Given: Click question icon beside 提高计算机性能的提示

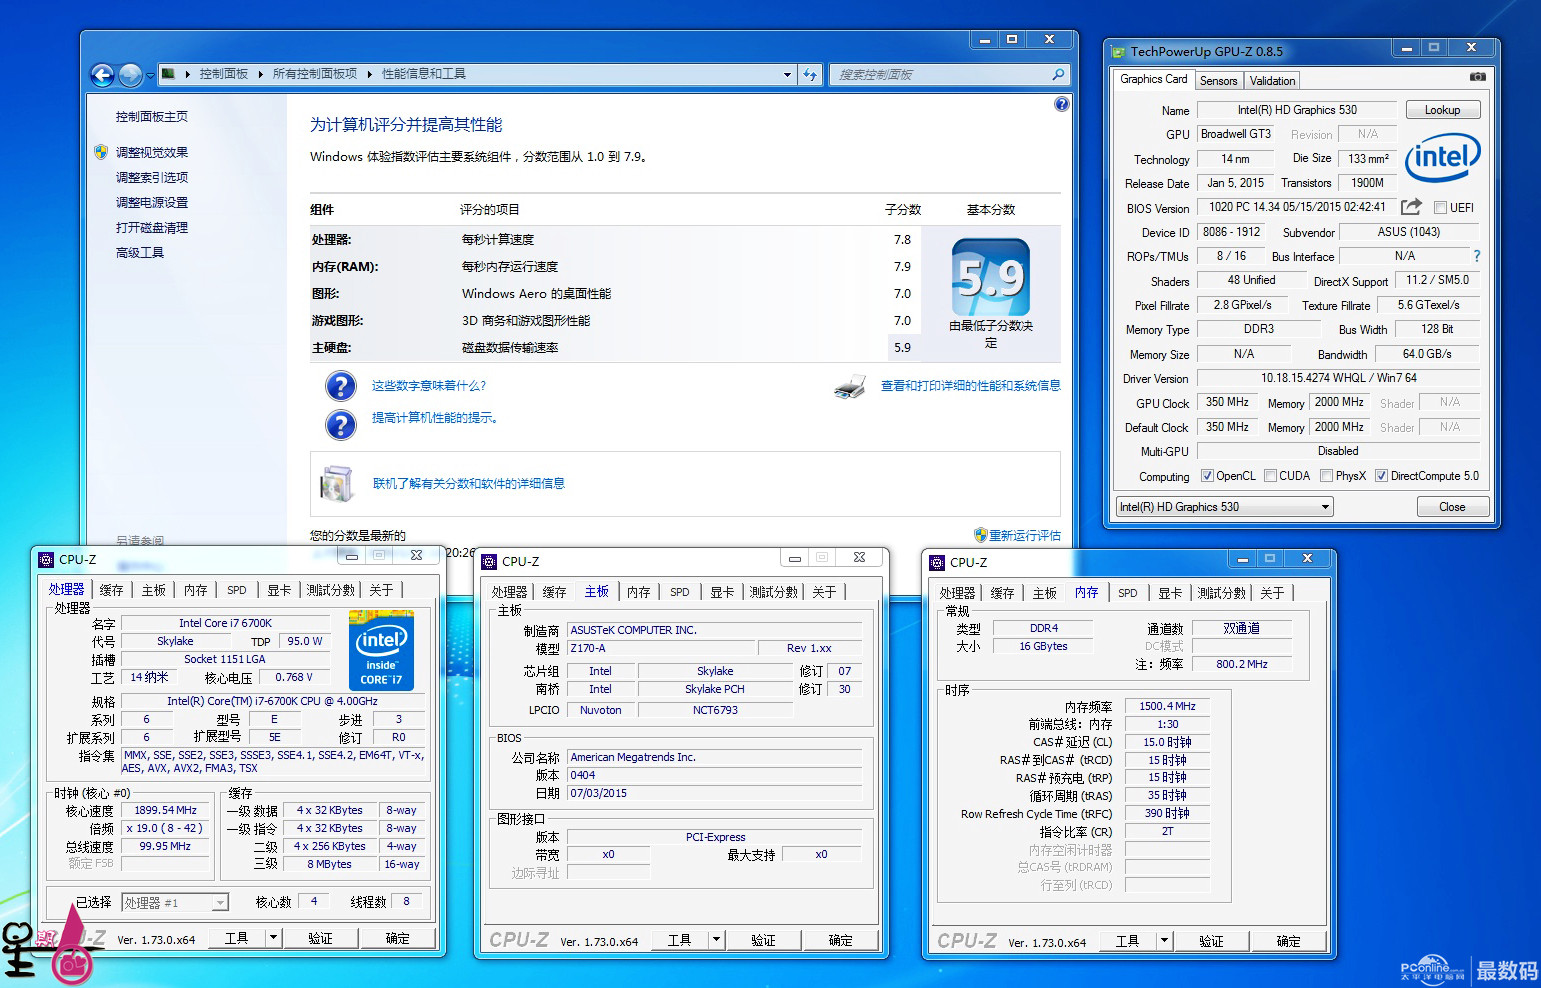Looking at the screenshot, I should (341, 425).
